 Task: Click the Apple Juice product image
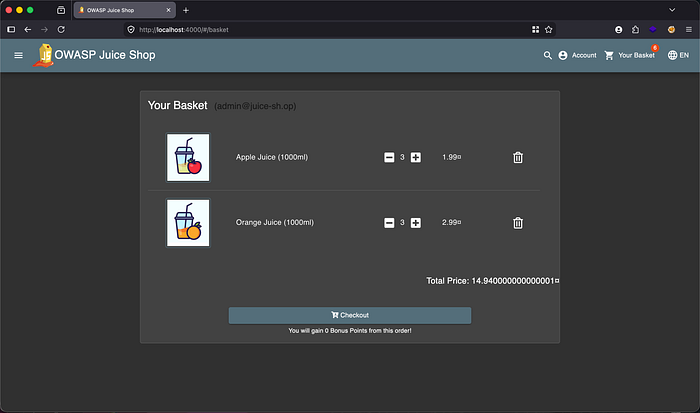[x=188, y=157]
